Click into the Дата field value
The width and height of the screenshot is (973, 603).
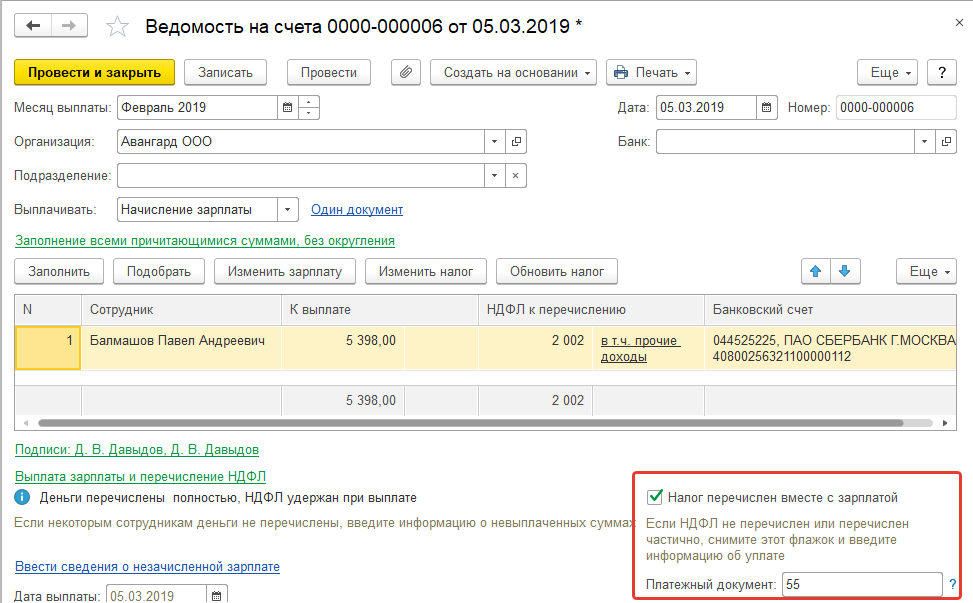click(x=706, y=107)
